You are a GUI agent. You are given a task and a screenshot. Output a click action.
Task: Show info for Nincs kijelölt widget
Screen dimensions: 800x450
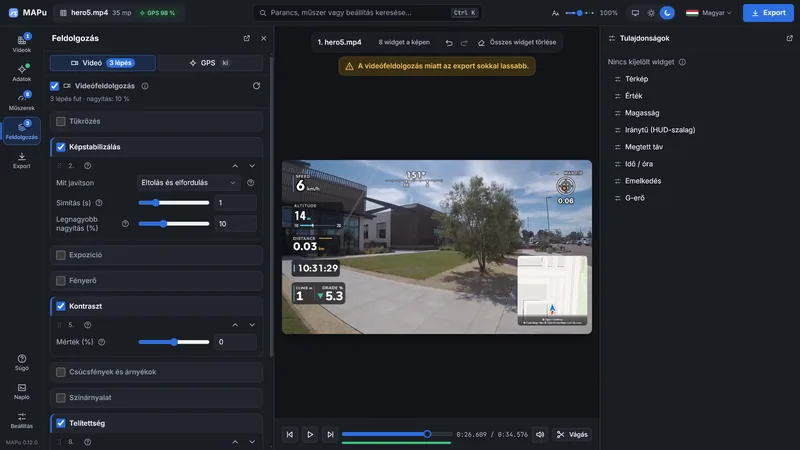[683, 62]
